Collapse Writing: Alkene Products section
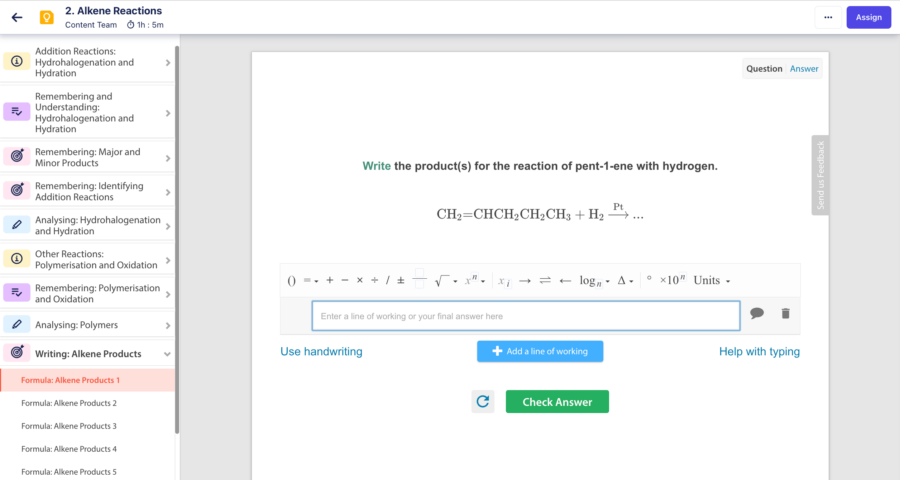Viewport: 900px width, 480px height. click(x=167, y=354)
